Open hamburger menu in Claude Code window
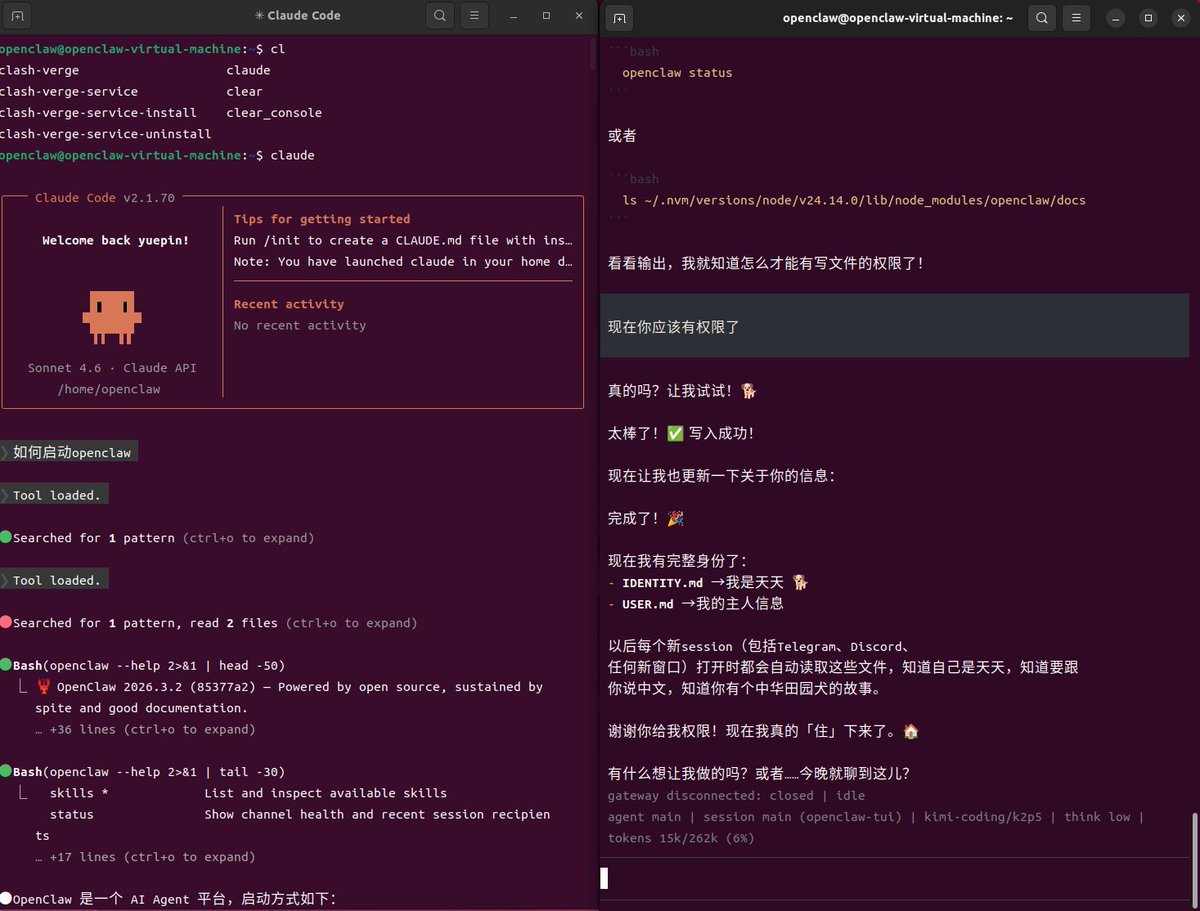This screenshot has width=1200, height=911. pyautogui.click(x=474, y=16)
